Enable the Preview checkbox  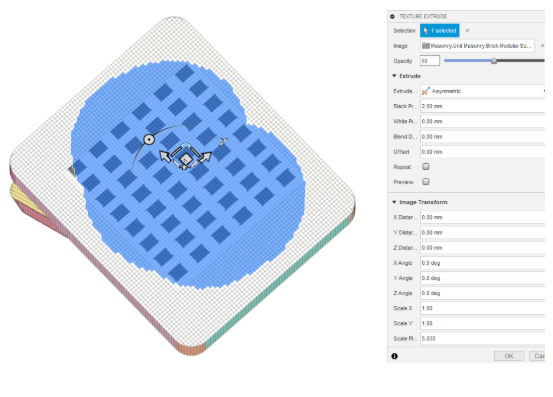click(426, 182)
